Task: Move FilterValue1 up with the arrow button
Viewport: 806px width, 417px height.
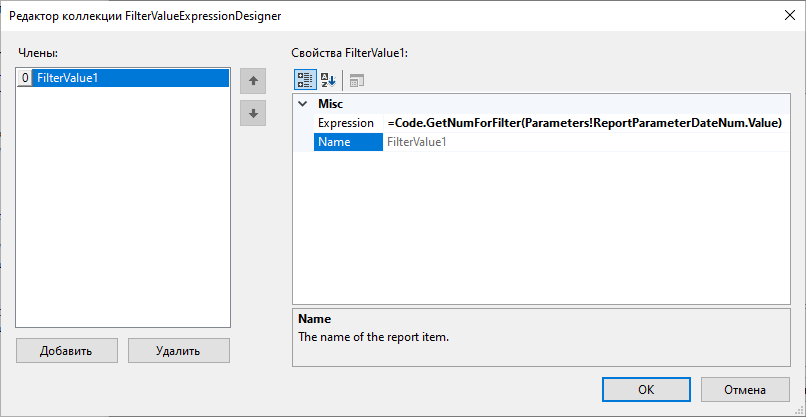Action: [253, 81]
